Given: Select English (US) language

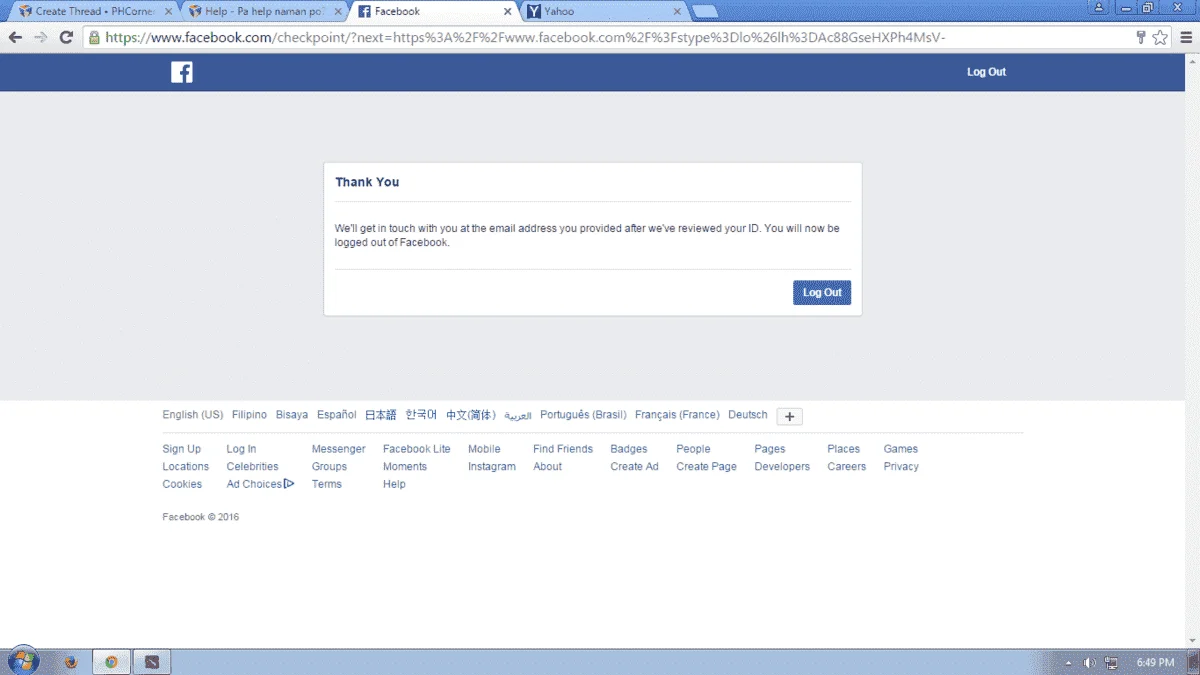Looking at the screenshot, I should point(193,415).
